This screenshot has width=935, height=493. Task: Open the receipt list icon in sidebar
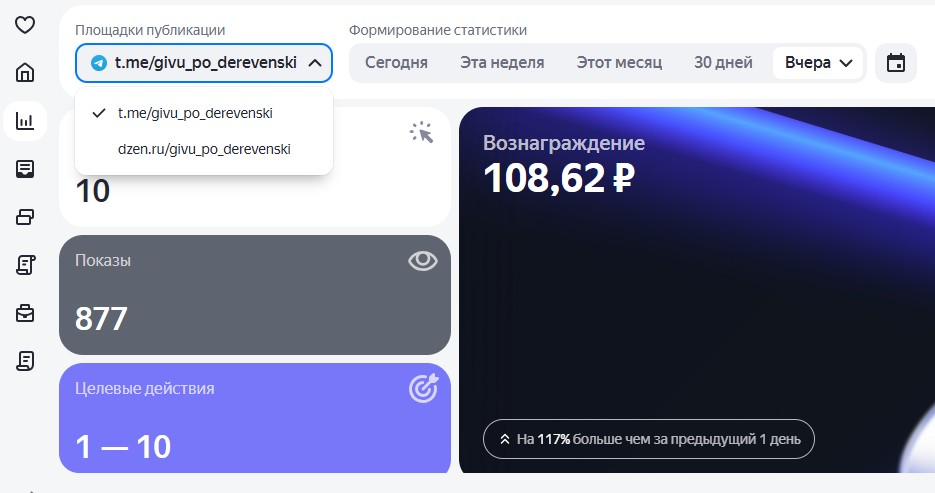click(x=24, y=361)
